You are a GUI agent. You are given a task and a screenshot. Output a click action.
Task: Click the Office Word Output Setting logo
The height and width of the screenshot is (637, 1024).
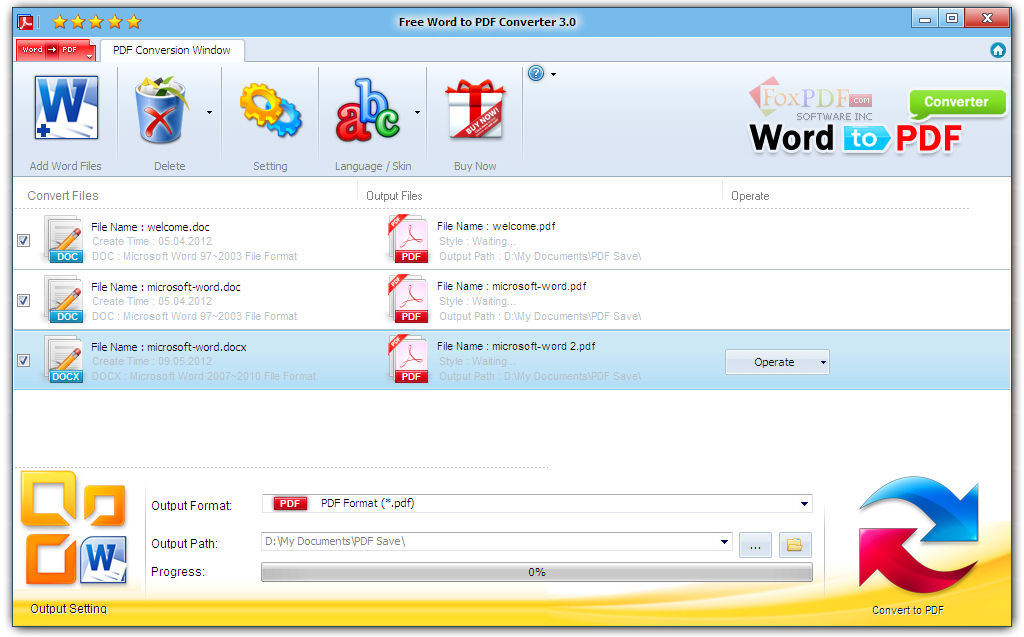click(x=74, y=528)
